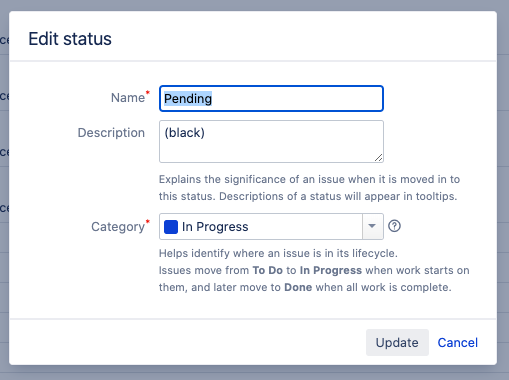Viewport: 509px width, 380px height.
Task: Click the bold Done text
Action: point(298,287)
